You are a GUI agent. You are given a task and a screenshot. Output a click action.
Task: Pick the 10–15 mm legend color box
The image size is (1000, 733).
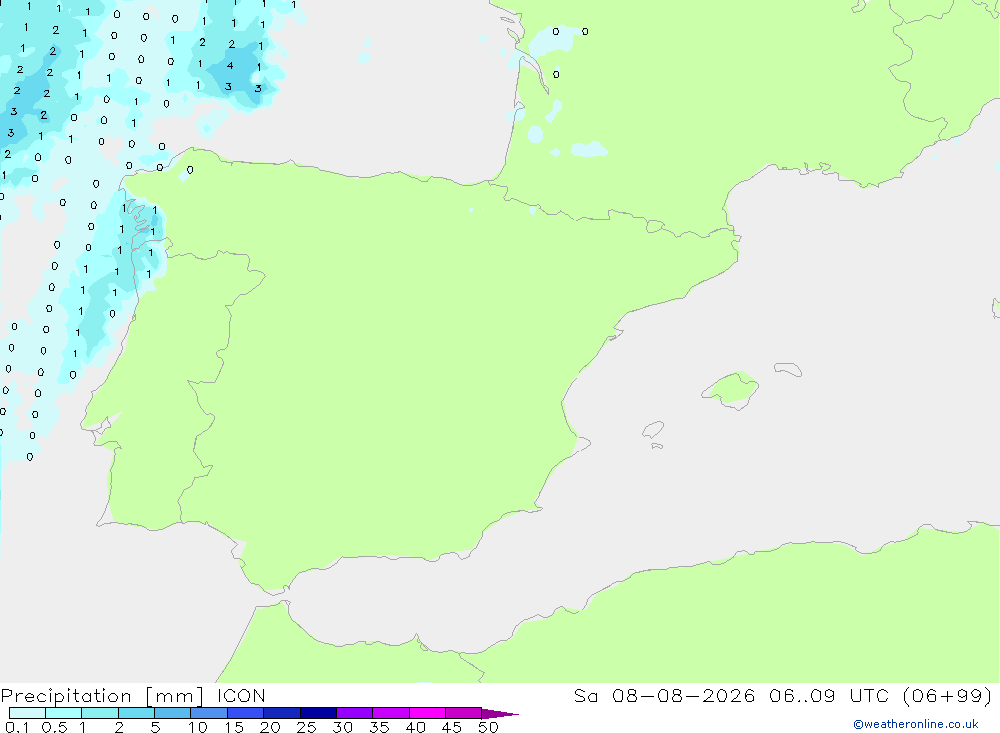click(209, 713)
